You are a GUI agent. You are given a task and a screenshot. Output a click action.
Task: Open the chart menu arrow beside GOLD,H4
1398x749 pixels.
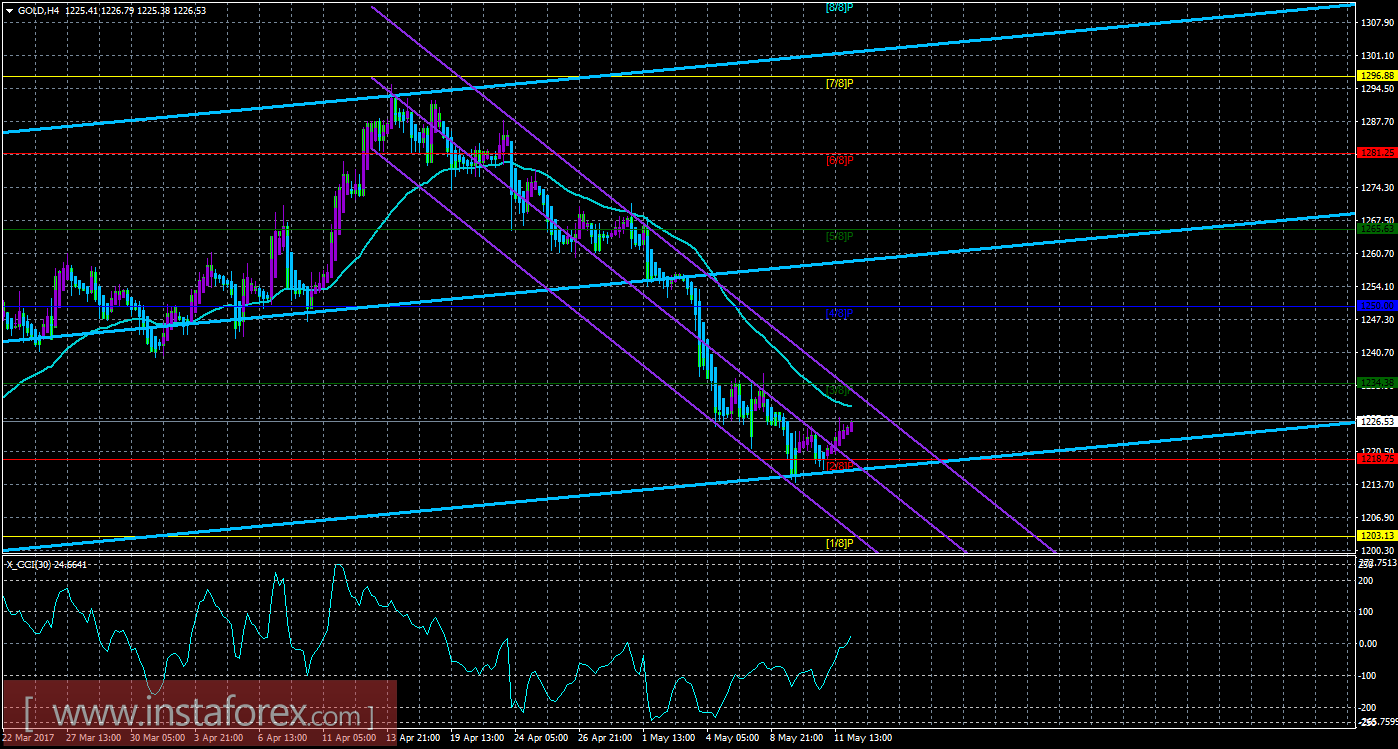click(x=9, y=10)
